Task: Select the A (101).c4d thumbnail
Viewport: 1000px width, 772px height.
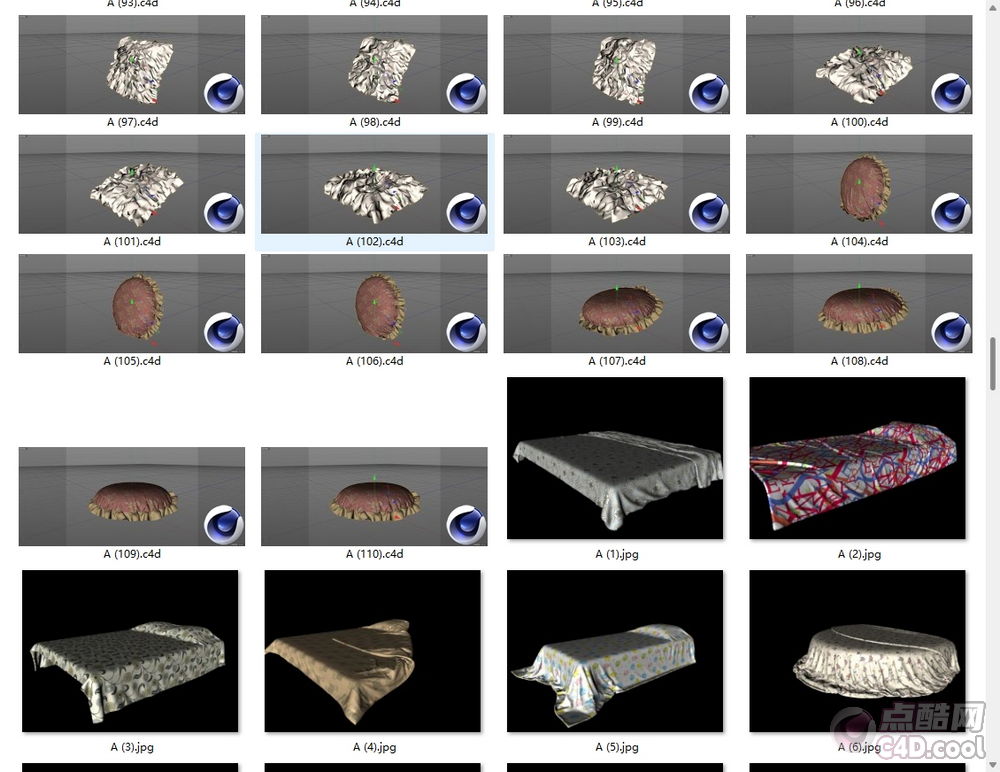Action: point(132,184)
